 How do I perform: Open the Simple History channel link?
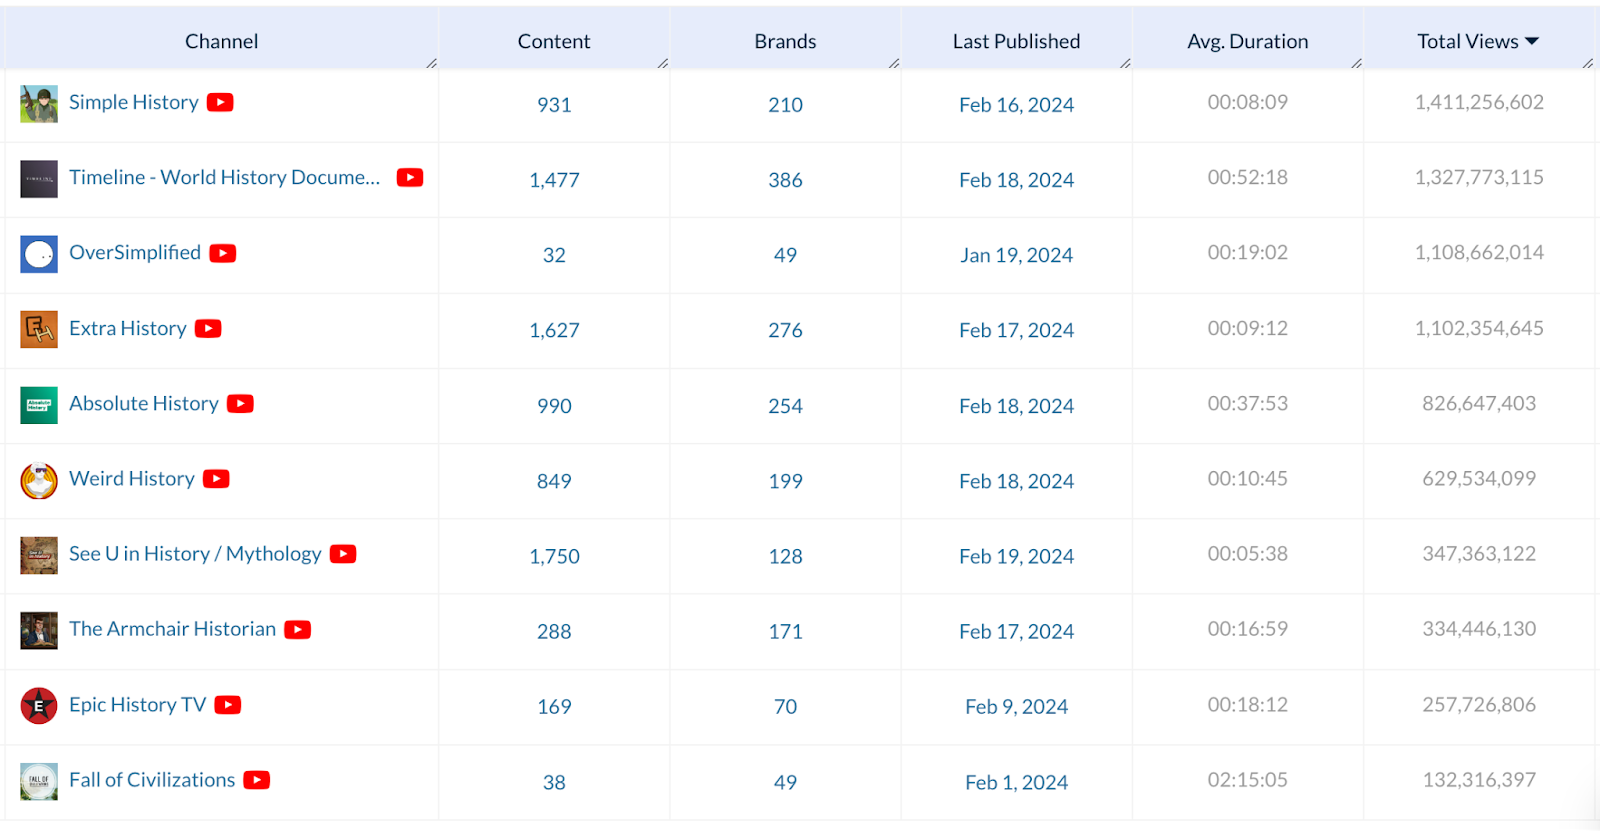point(133,102)
